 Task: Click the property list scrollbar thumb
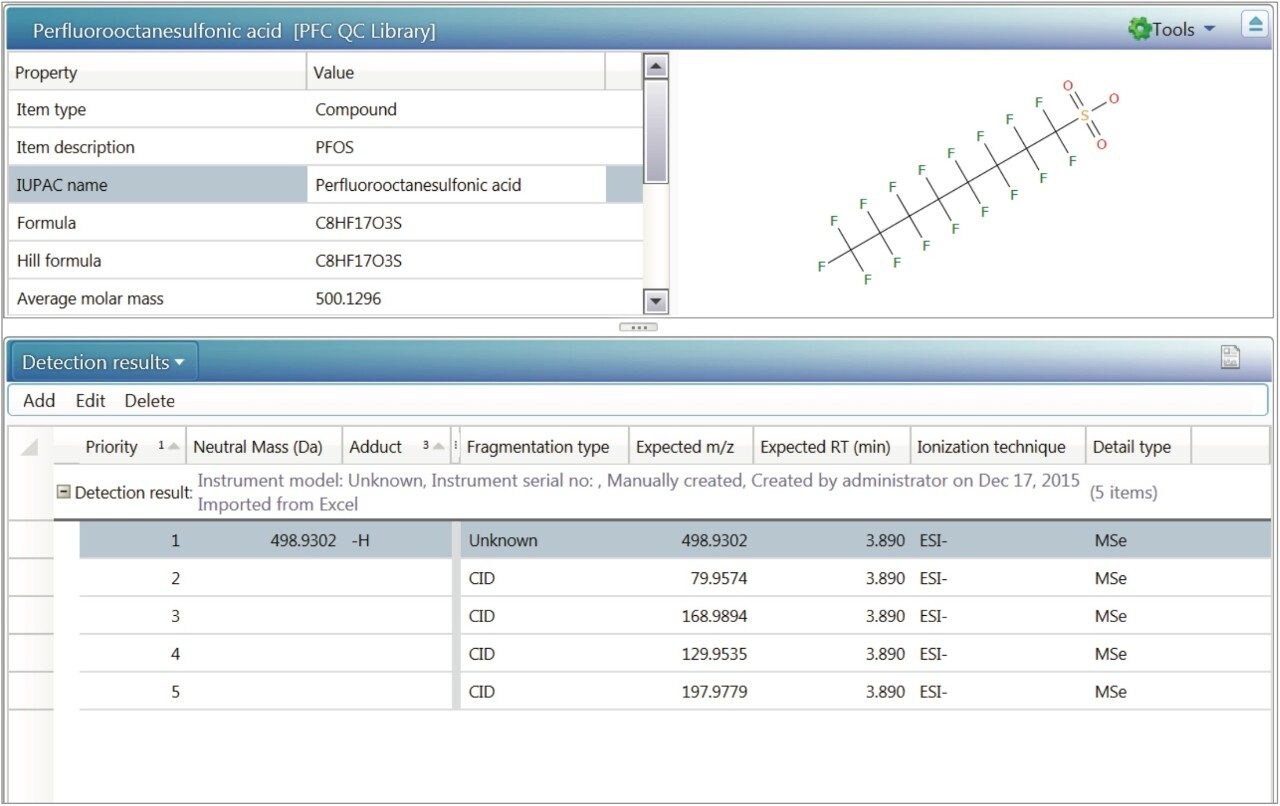656,132
